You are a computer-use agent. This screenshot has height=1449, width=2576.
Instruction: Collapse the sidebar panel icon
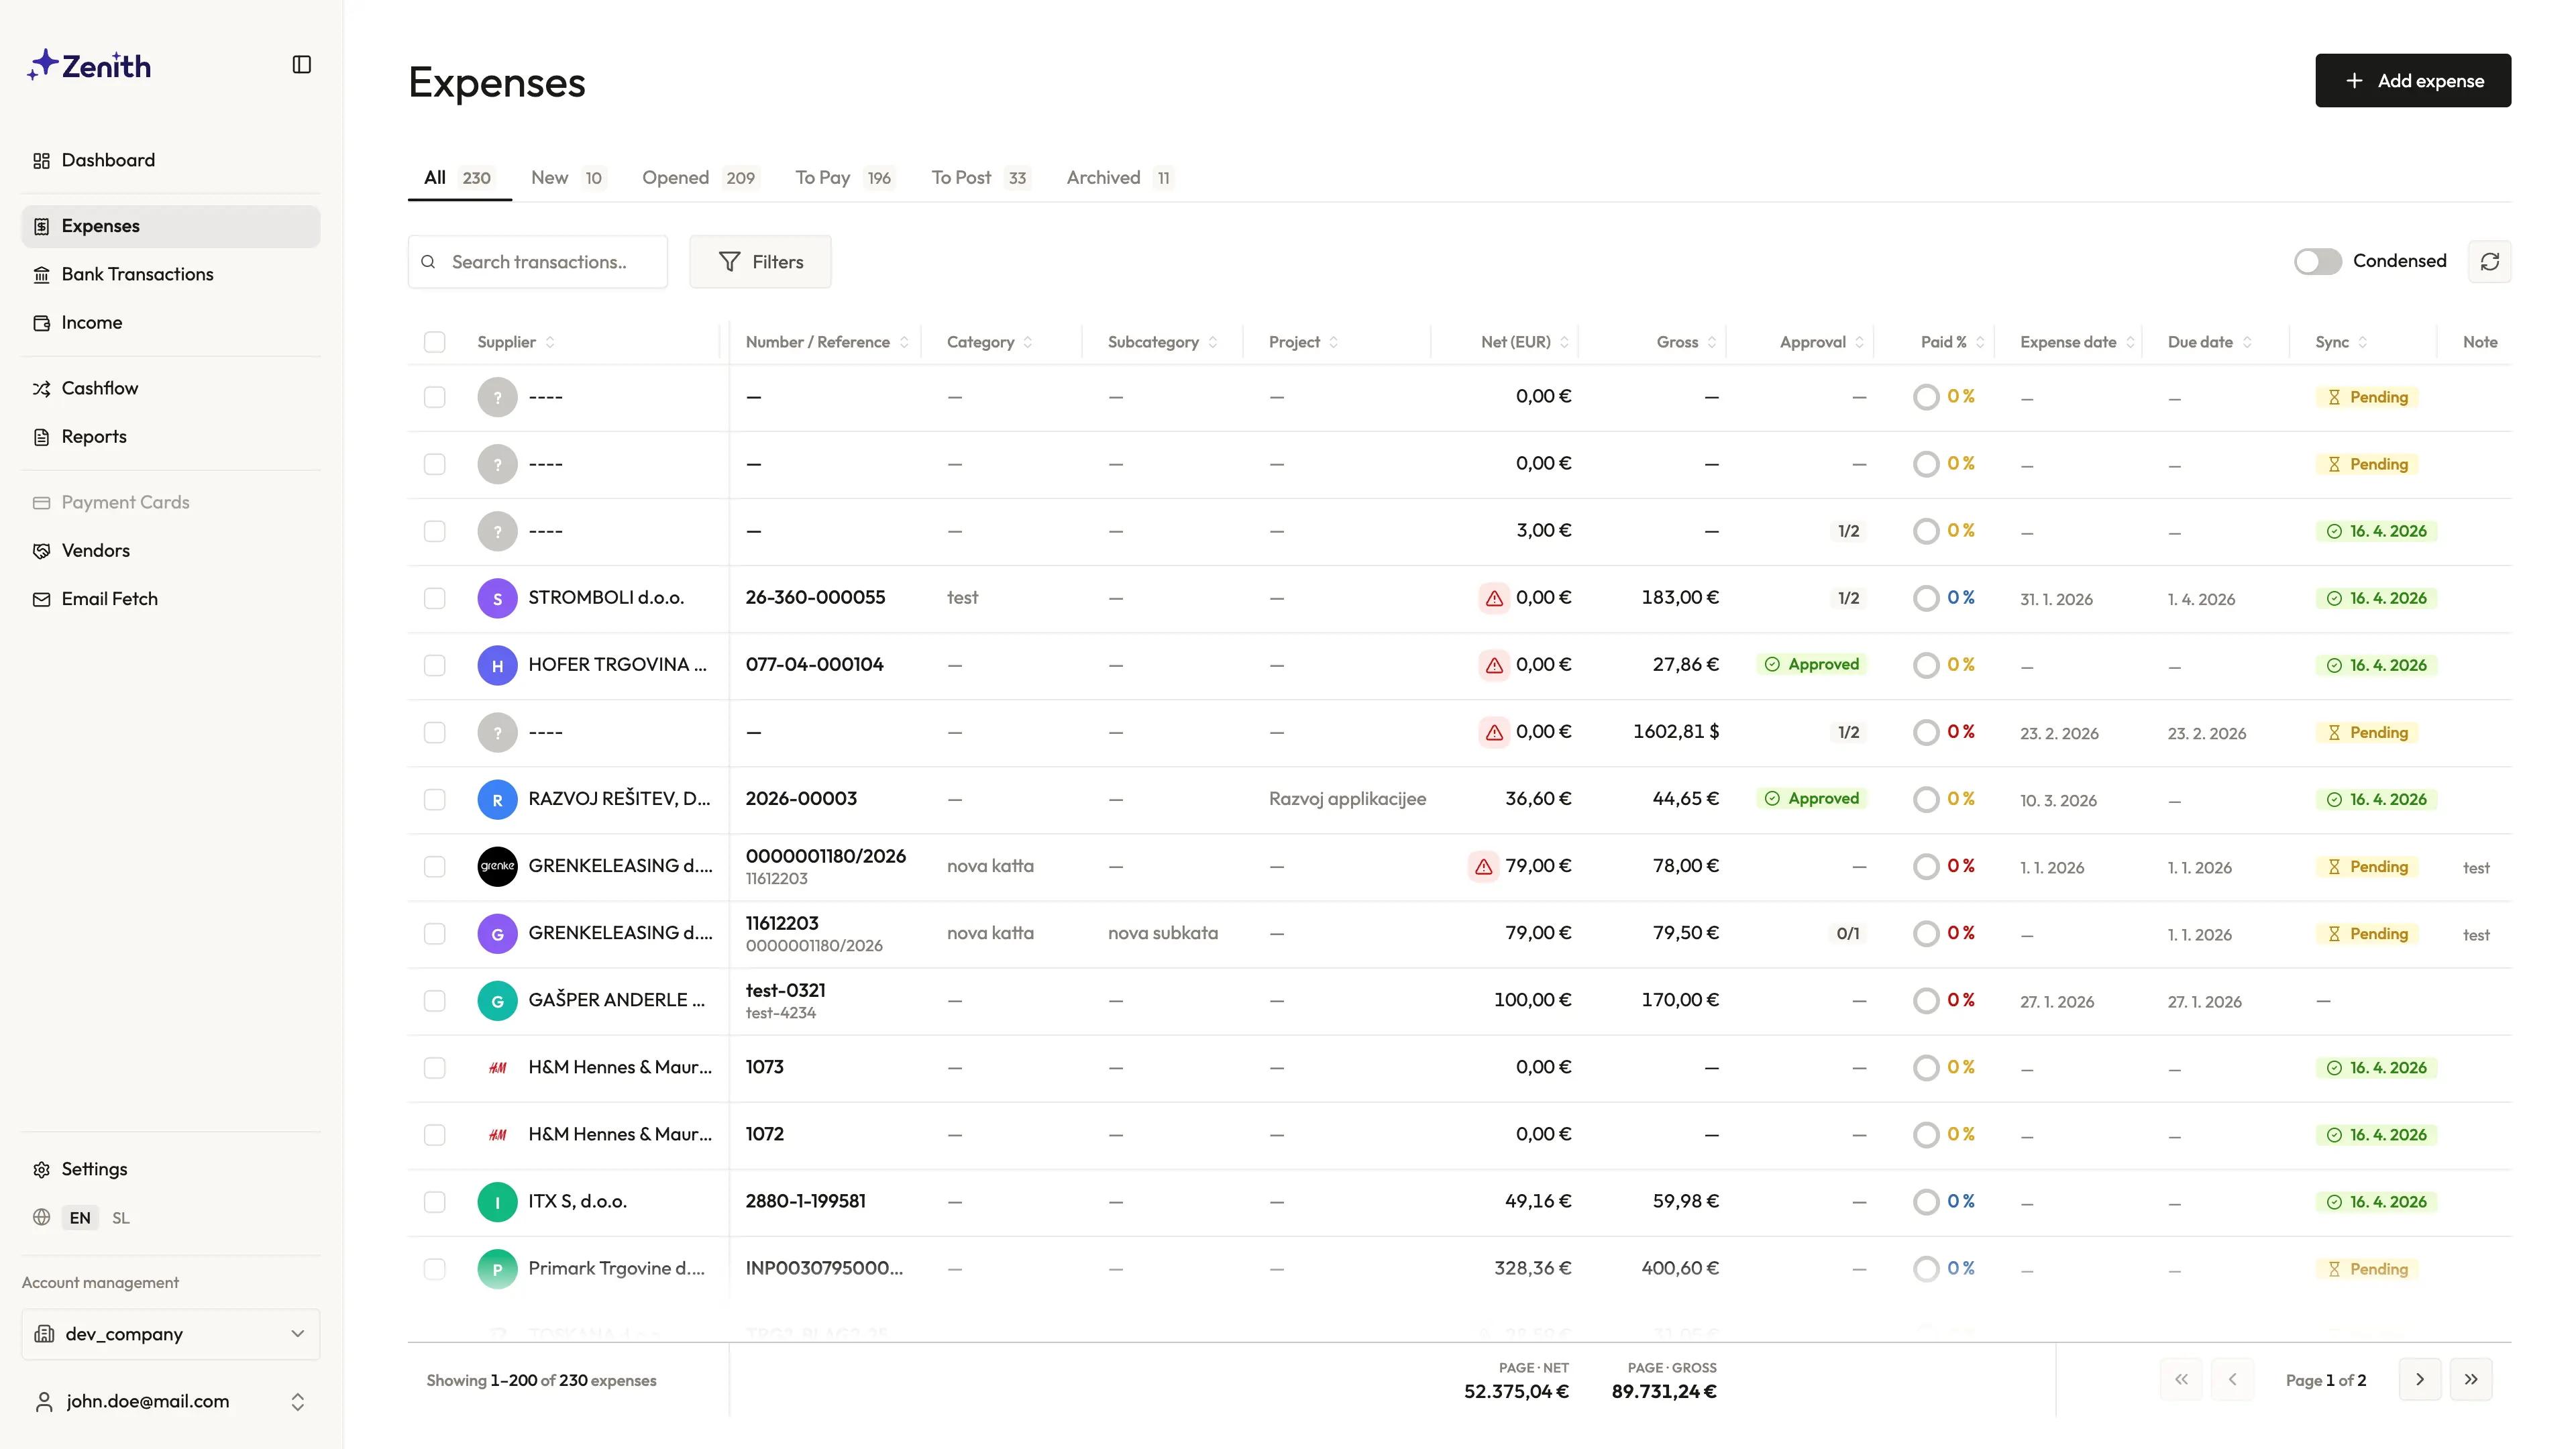click(301, 65)
